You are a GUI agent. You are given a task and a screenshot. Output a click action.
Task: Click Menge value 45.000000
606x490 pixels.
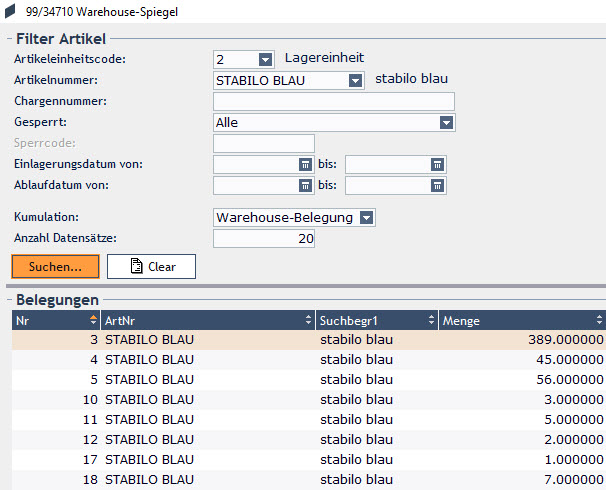point(570,360)
